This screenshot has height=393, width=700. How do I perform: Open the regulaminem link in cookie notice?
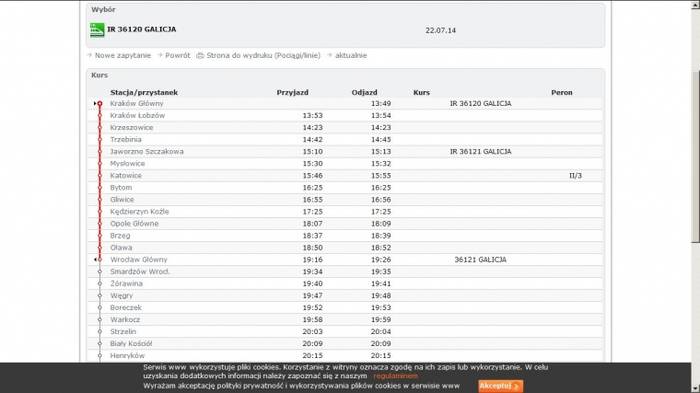396,376
